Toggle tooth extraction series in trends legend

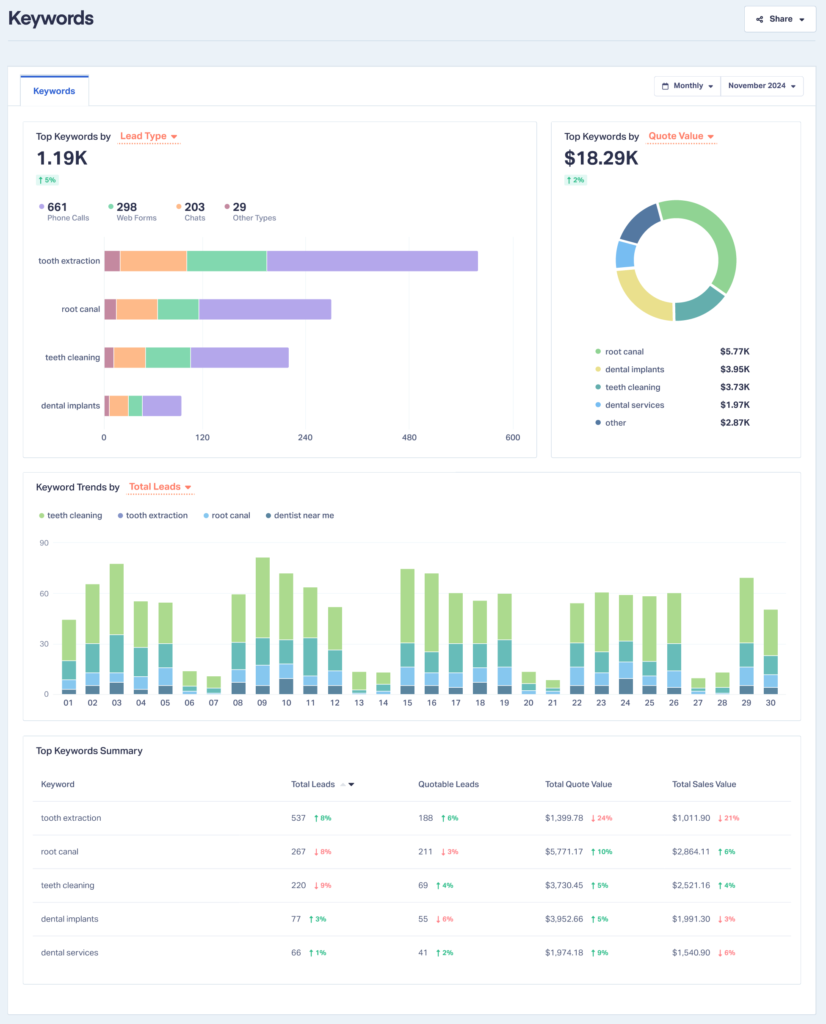(x=153, y=516)
